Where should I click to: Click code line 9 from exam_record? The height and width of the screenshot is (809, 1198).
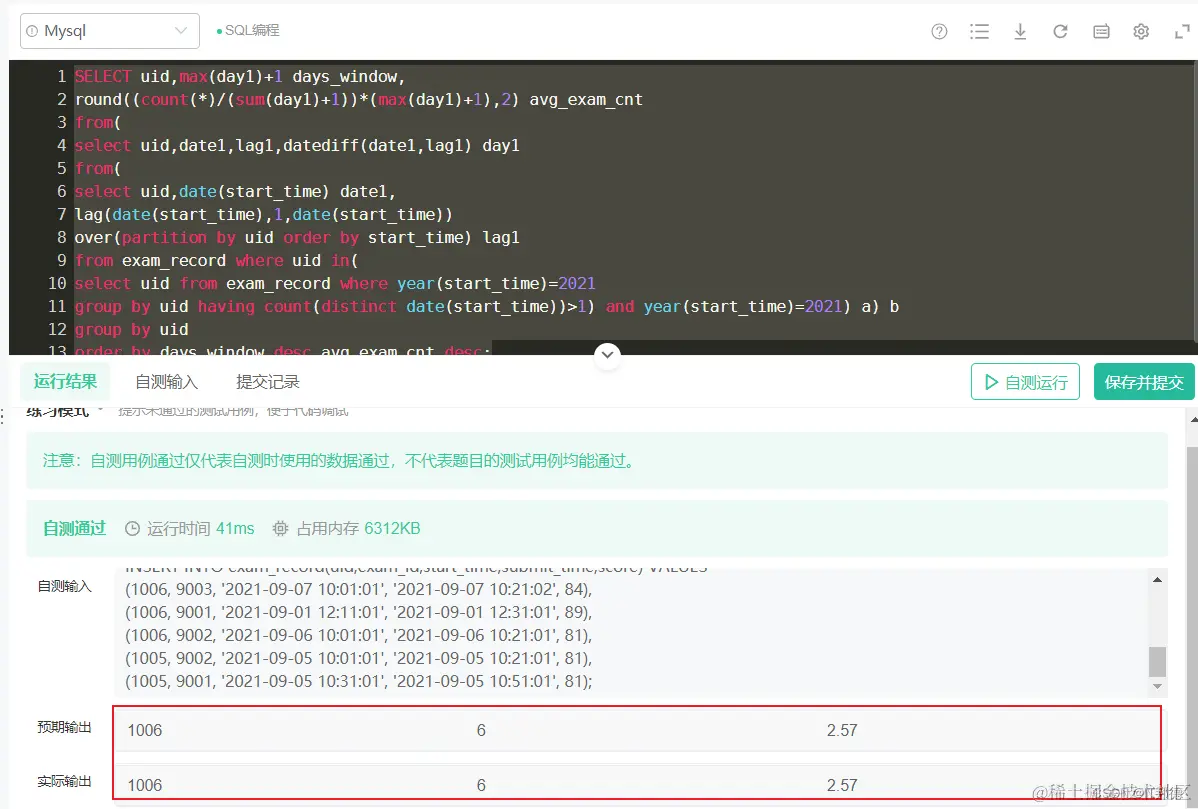215,260
